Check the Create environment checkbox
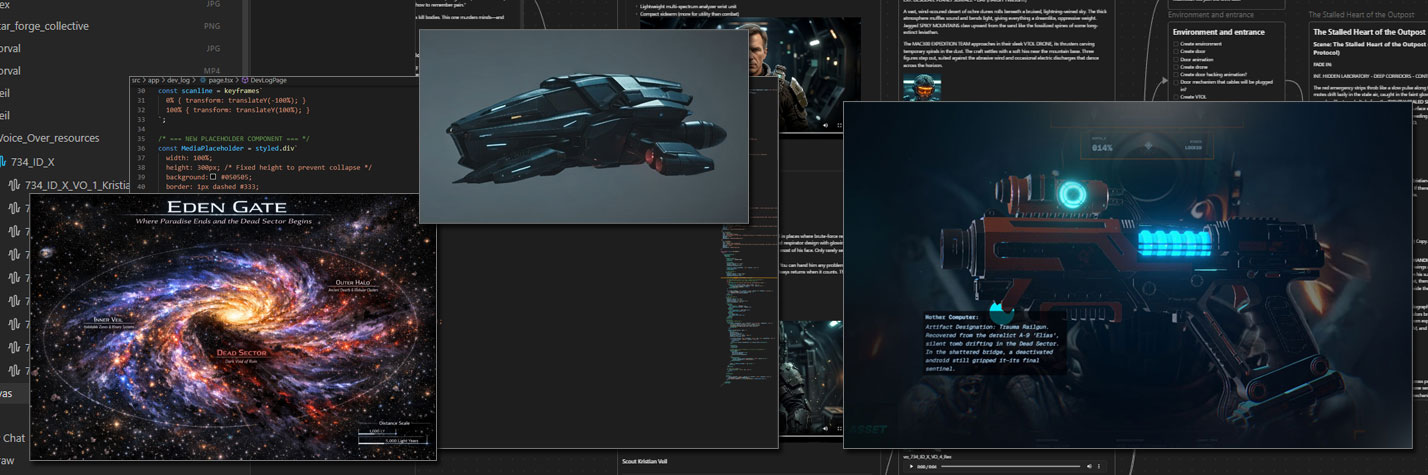The image size is (1428, 475). click(1174, 45)
